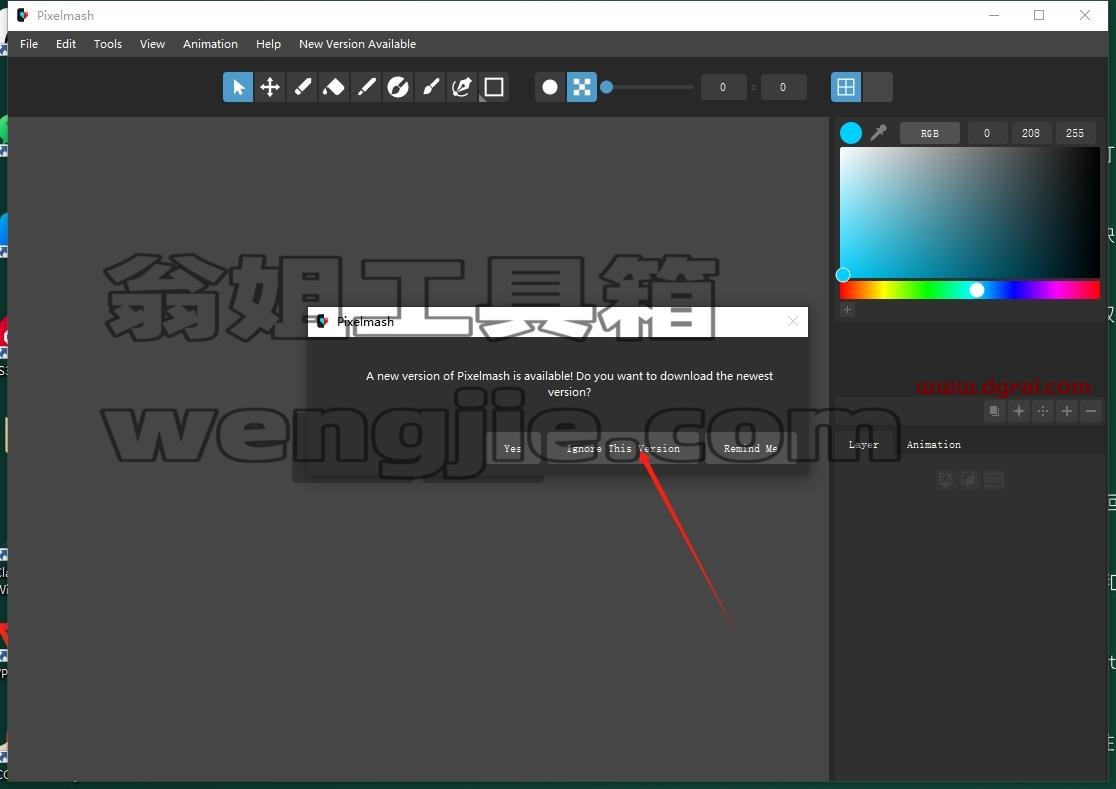Click the eyedropper color picker icon
Image resolution: width=1116 pixels, height=789 pixels.
[879, 132]
